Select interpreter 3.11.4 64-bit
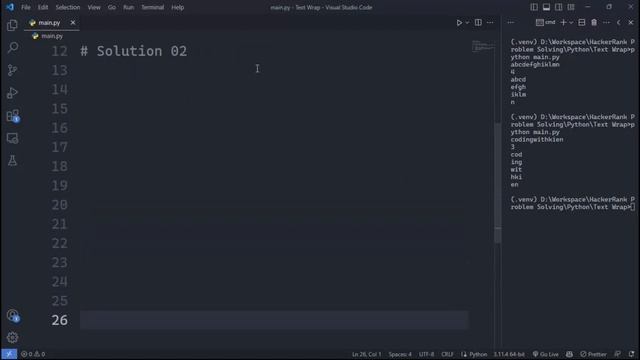 pos(509,354)
